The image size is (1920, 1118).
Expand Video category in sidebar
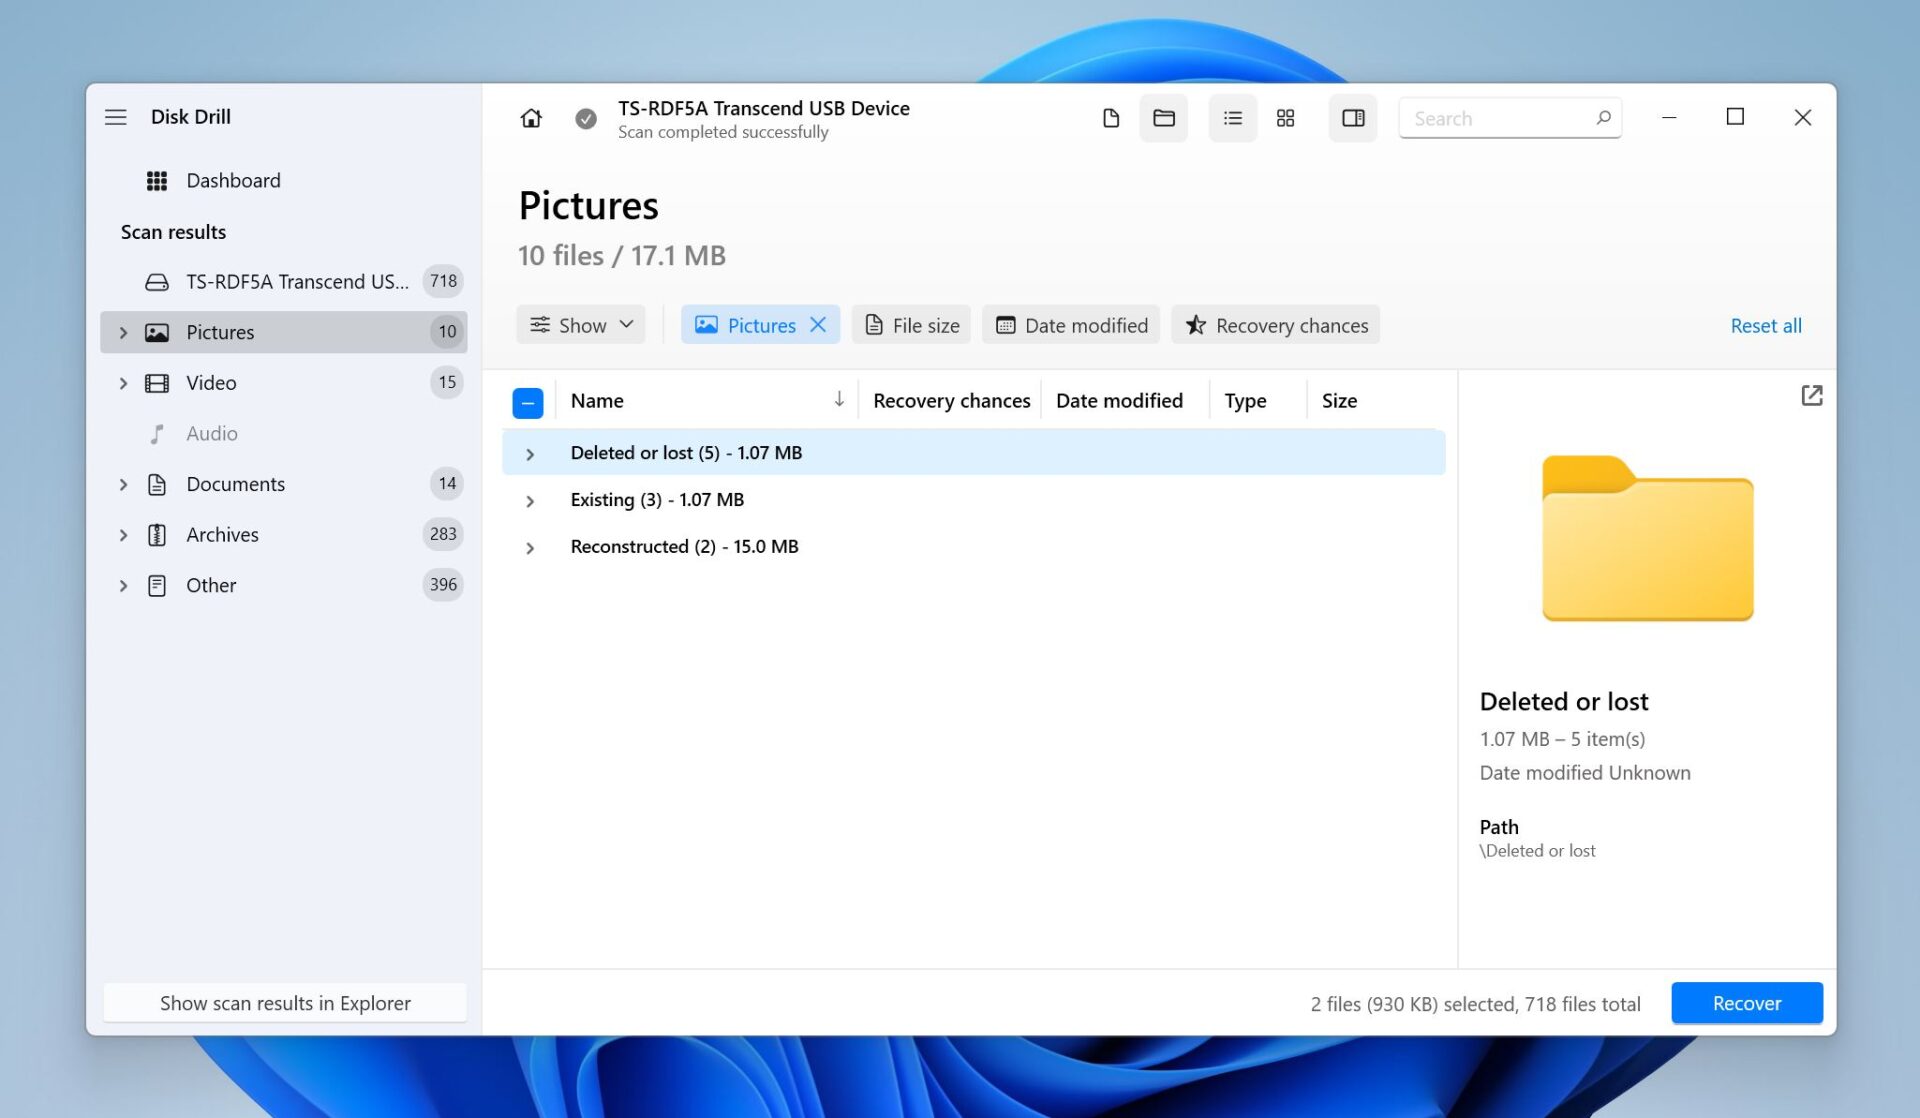click(x=123, y=383)
